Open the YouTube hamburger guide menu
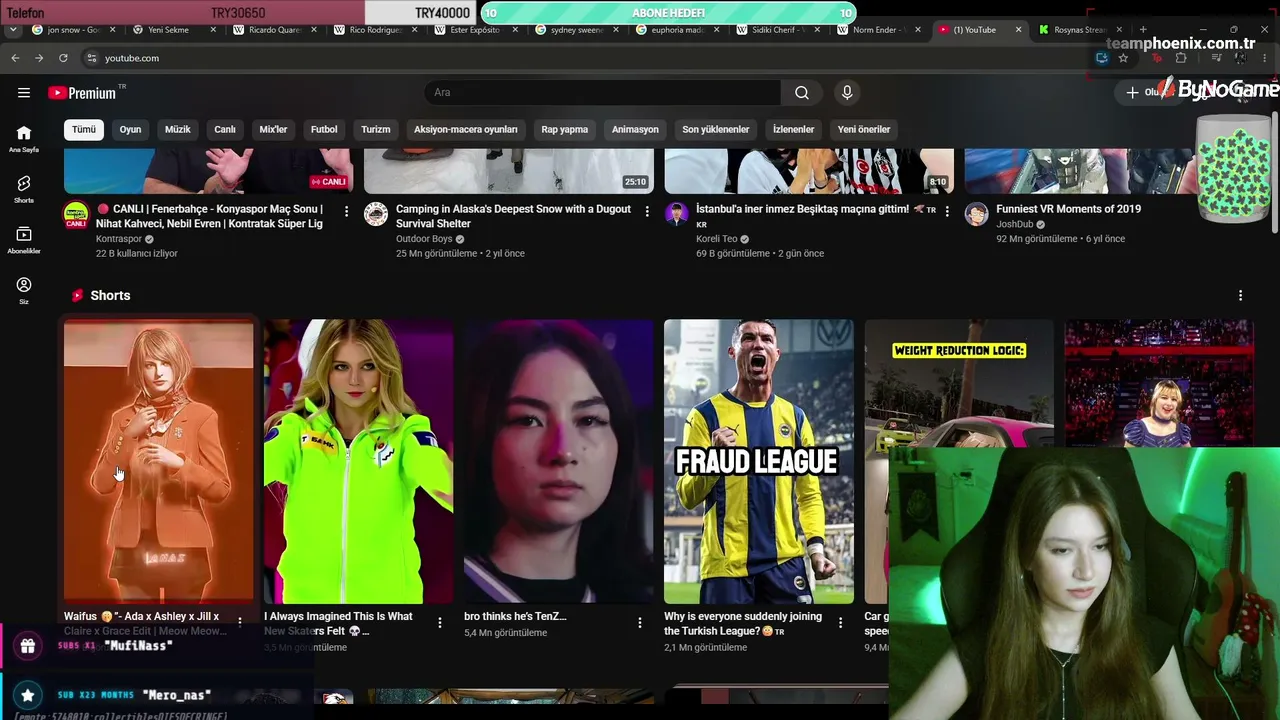 click(24, 93)
